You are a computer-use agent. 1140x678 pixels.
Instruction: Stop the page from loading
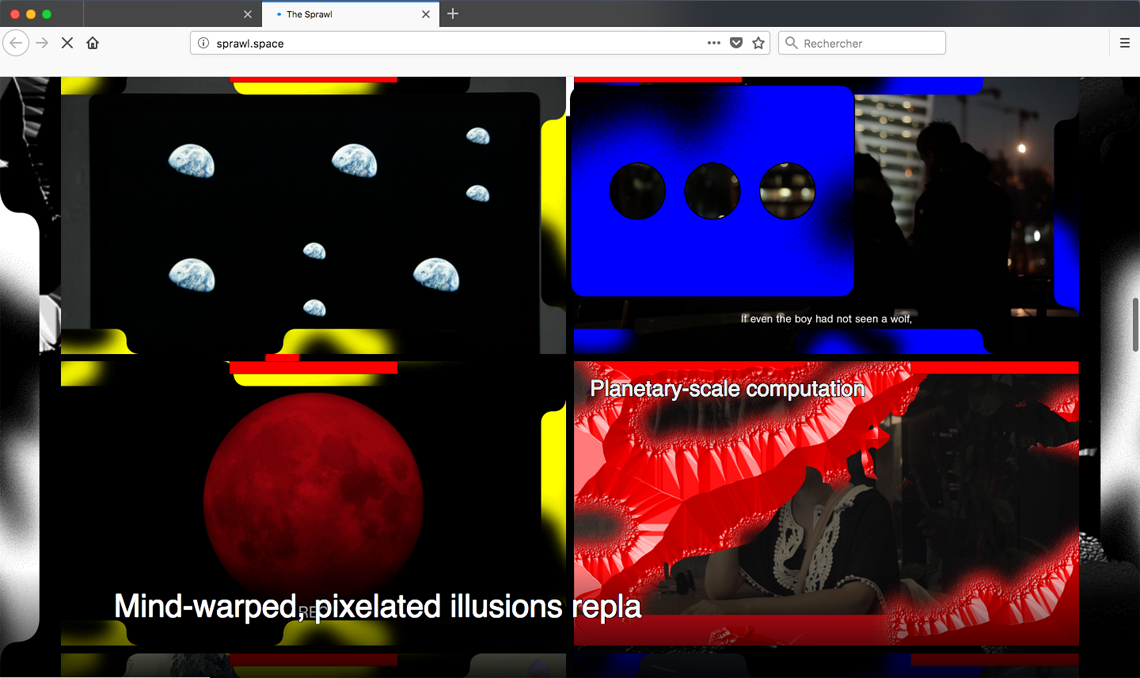click(67, 43)
